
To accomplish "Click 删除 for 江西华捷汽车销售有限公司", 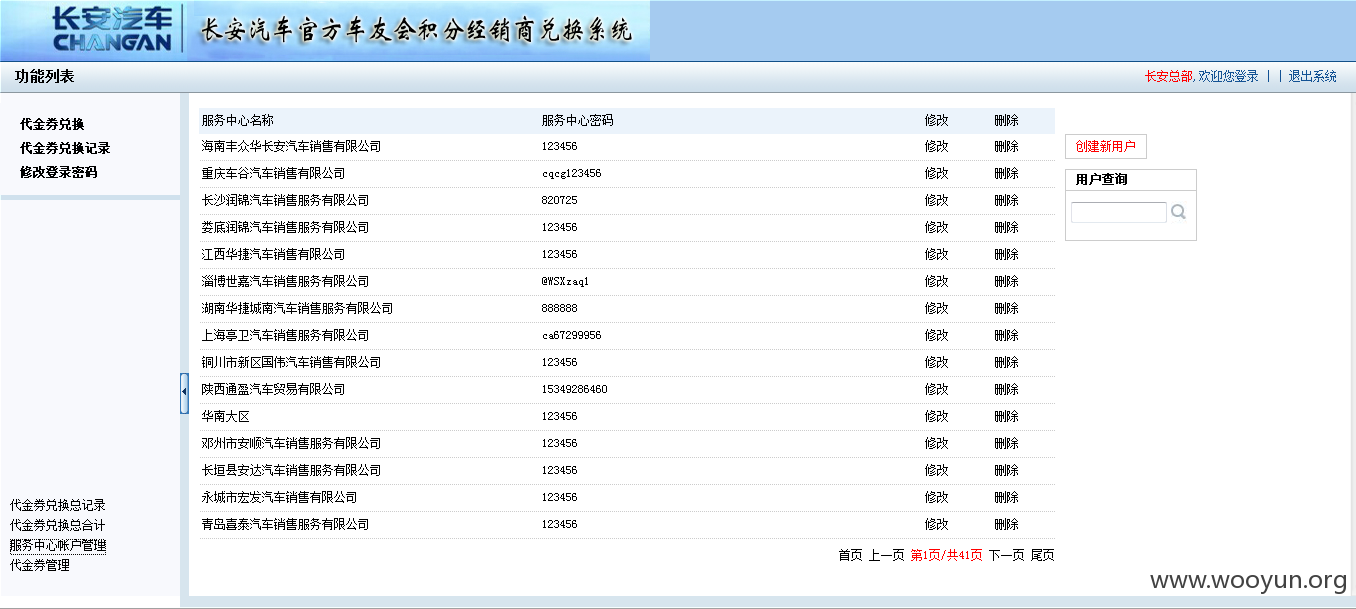I will coord(1006,254).
